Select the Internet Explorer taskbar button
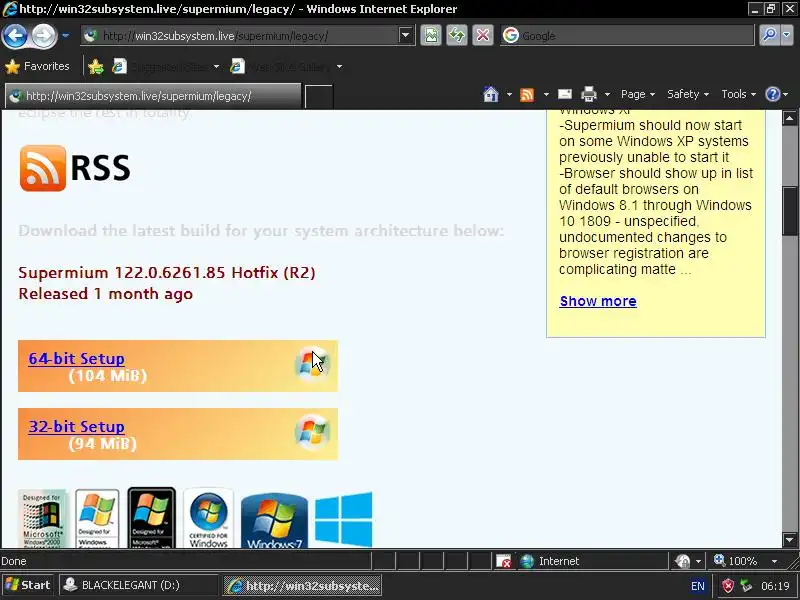 tap(302, 585)
